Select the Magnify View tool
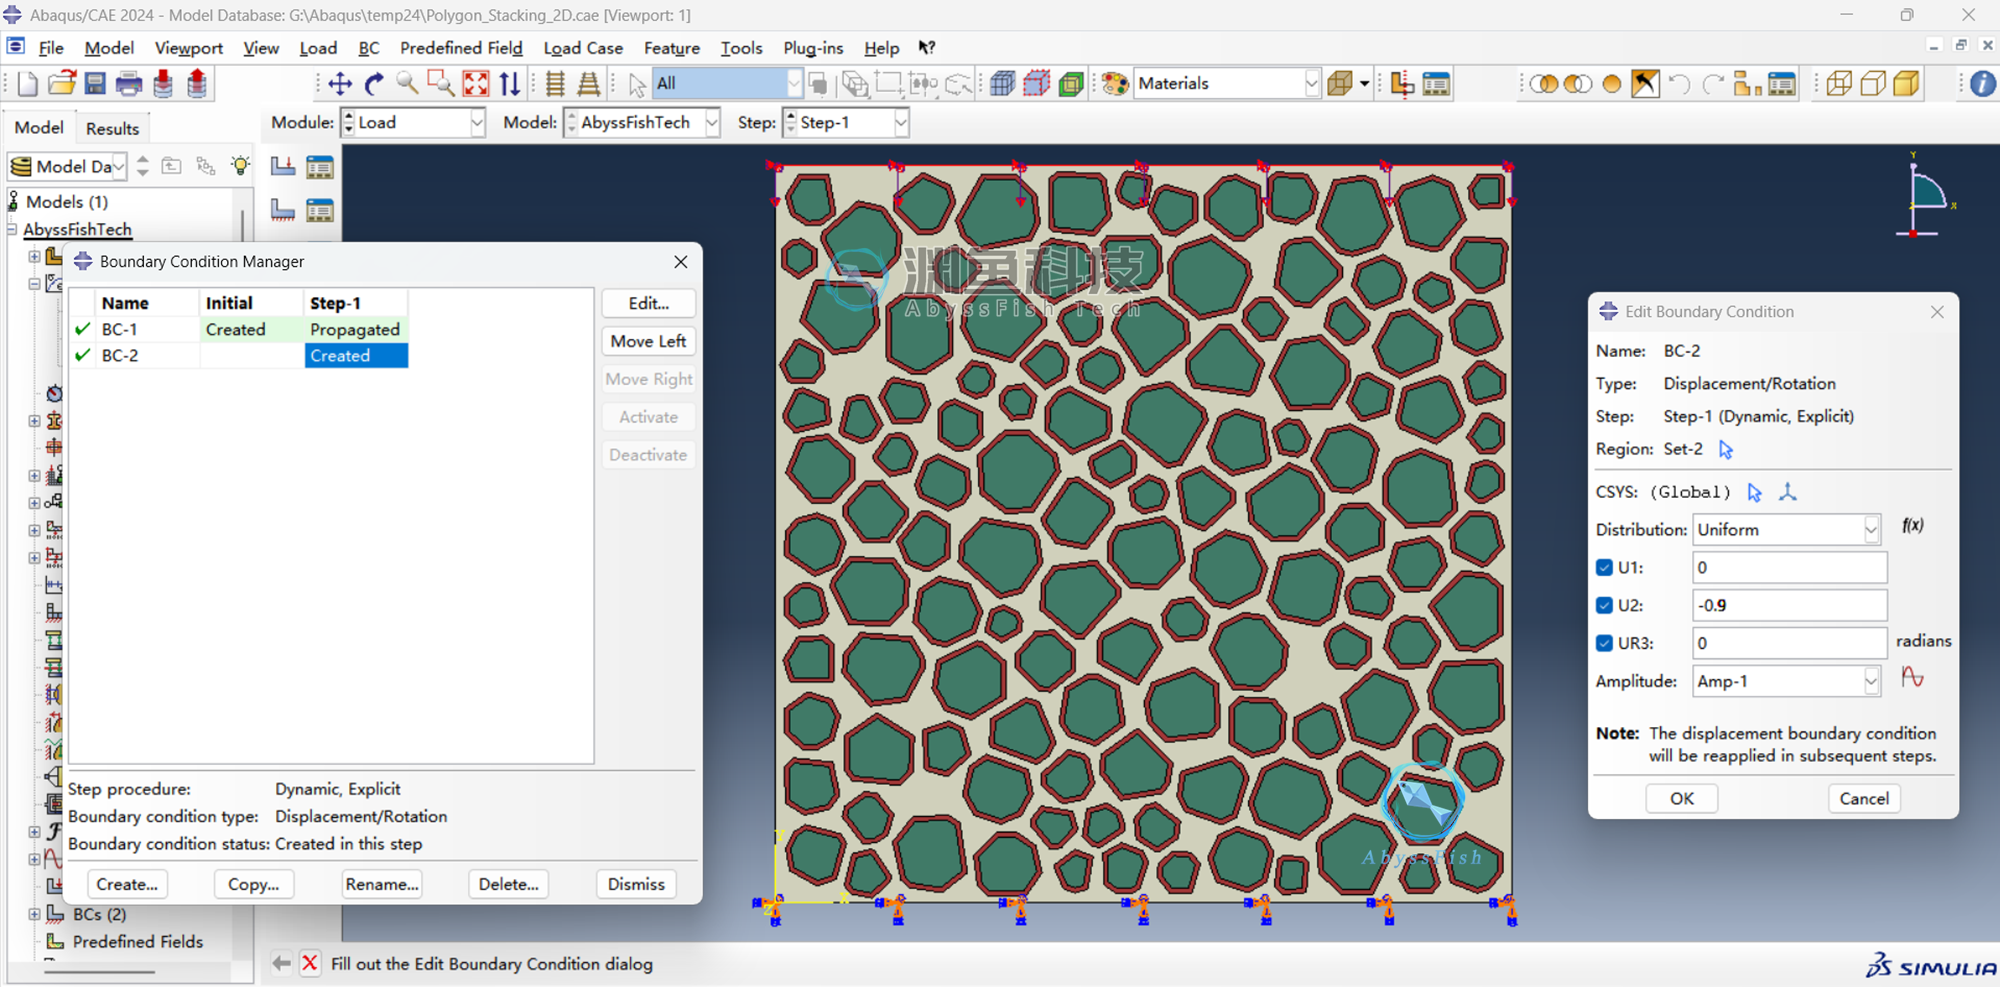The image size is (2000, 987). point(407,84)
